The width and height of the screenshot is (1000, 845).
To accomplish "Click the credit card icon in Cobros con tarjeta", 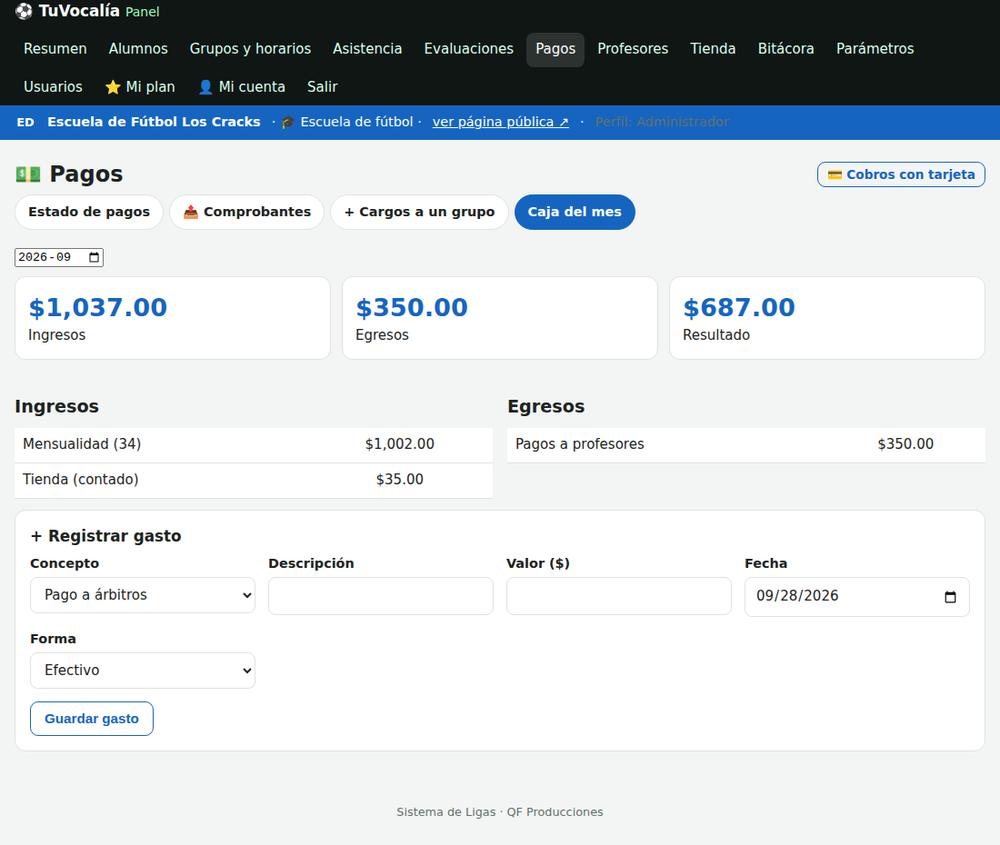I will [x=835, y=175].
